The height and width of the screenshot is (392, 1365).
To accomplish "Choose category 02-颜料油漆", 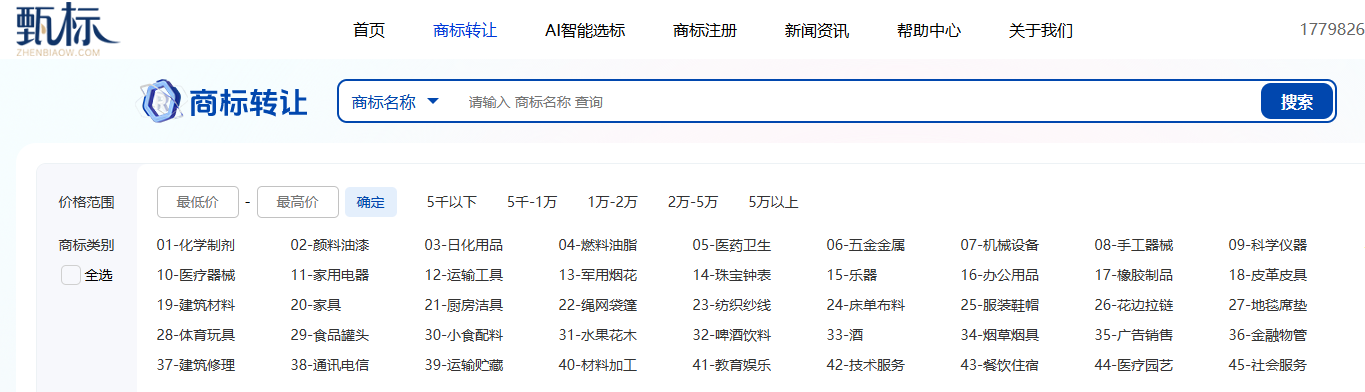I will pos(330,245).
